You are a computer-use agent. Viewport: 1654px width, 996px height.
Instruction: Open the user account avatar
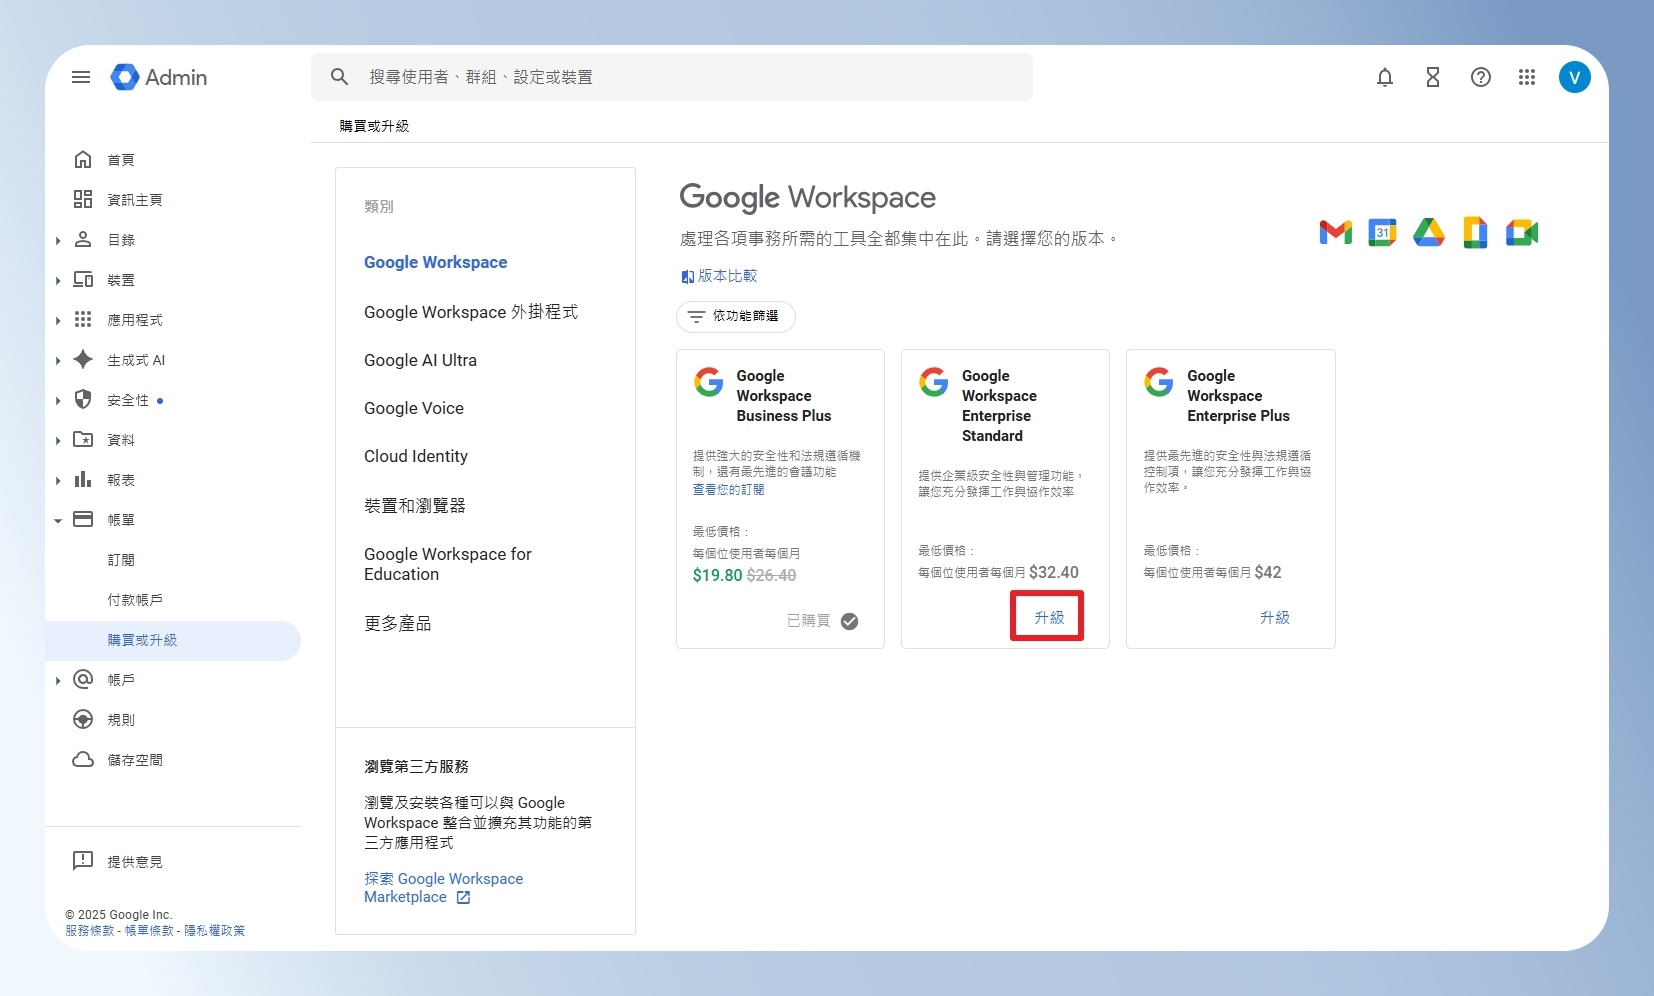coord(1575,77)
